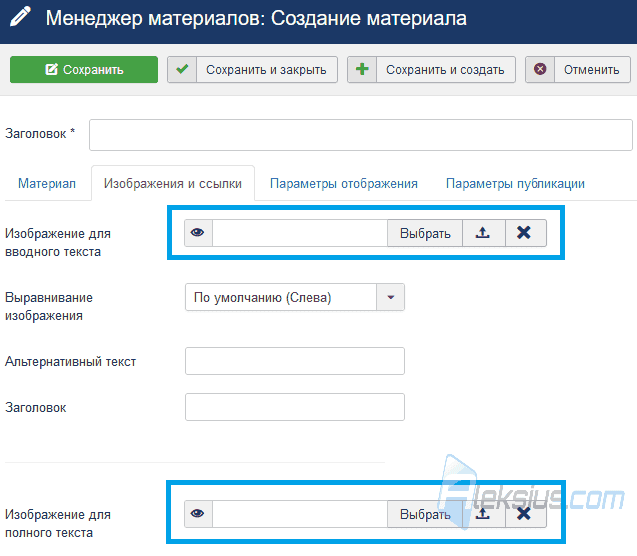Click Сохранить и создать button text
This screenshot has height=556, width=637.
pyautogui.click(x=445, y=70)
